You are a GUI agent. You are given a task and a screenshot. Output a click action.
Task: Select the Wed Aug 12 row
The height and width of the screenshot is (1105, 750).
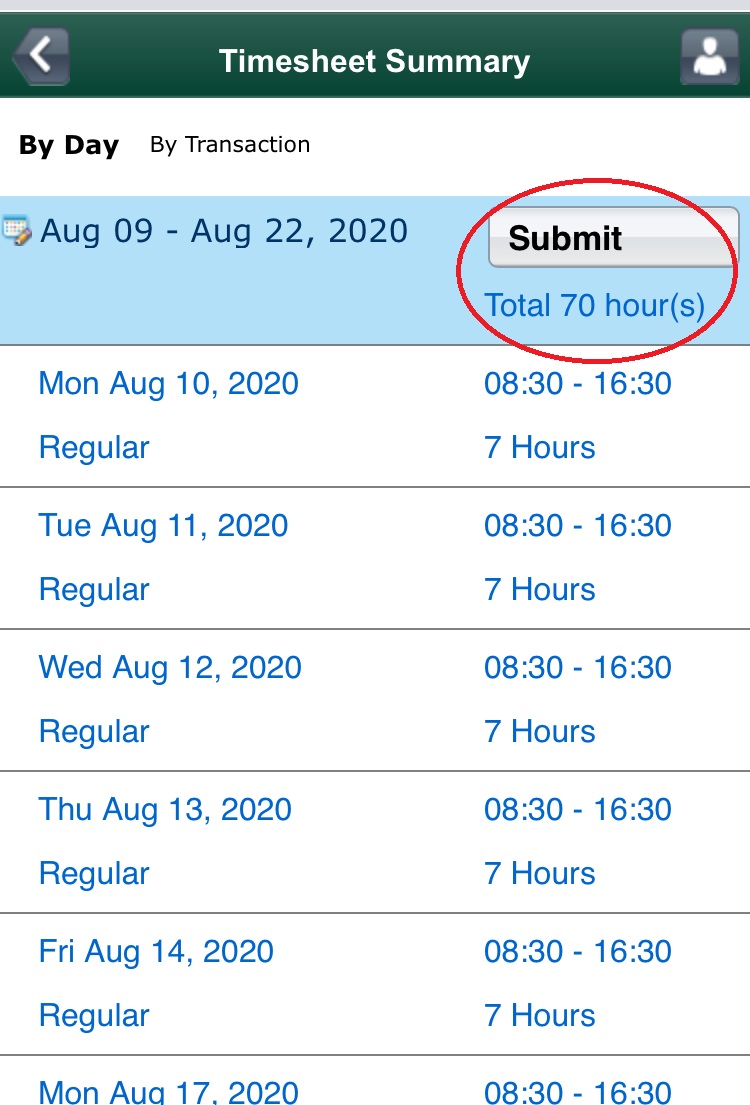[x=170, y=667]
